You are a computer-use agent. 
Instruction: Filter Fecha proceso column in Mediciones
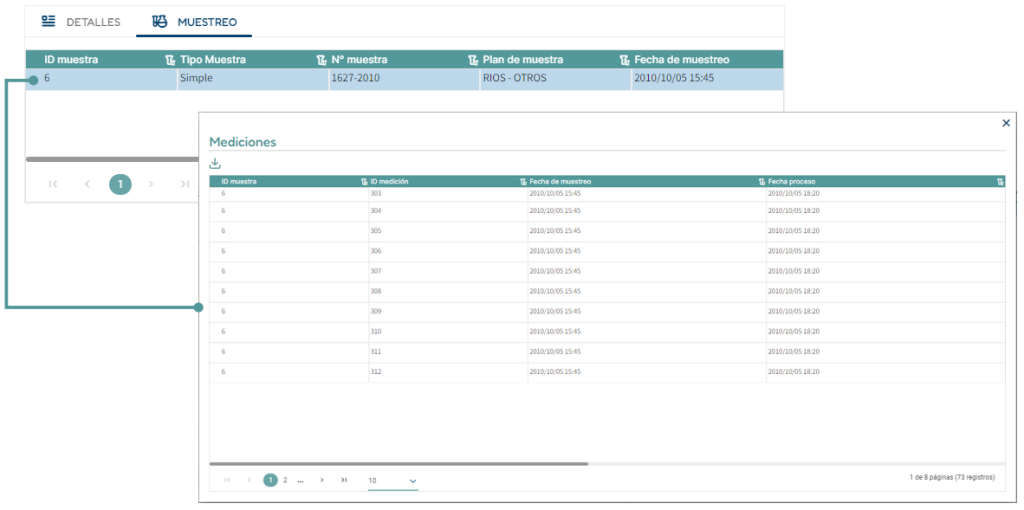tap(1000, 182)
